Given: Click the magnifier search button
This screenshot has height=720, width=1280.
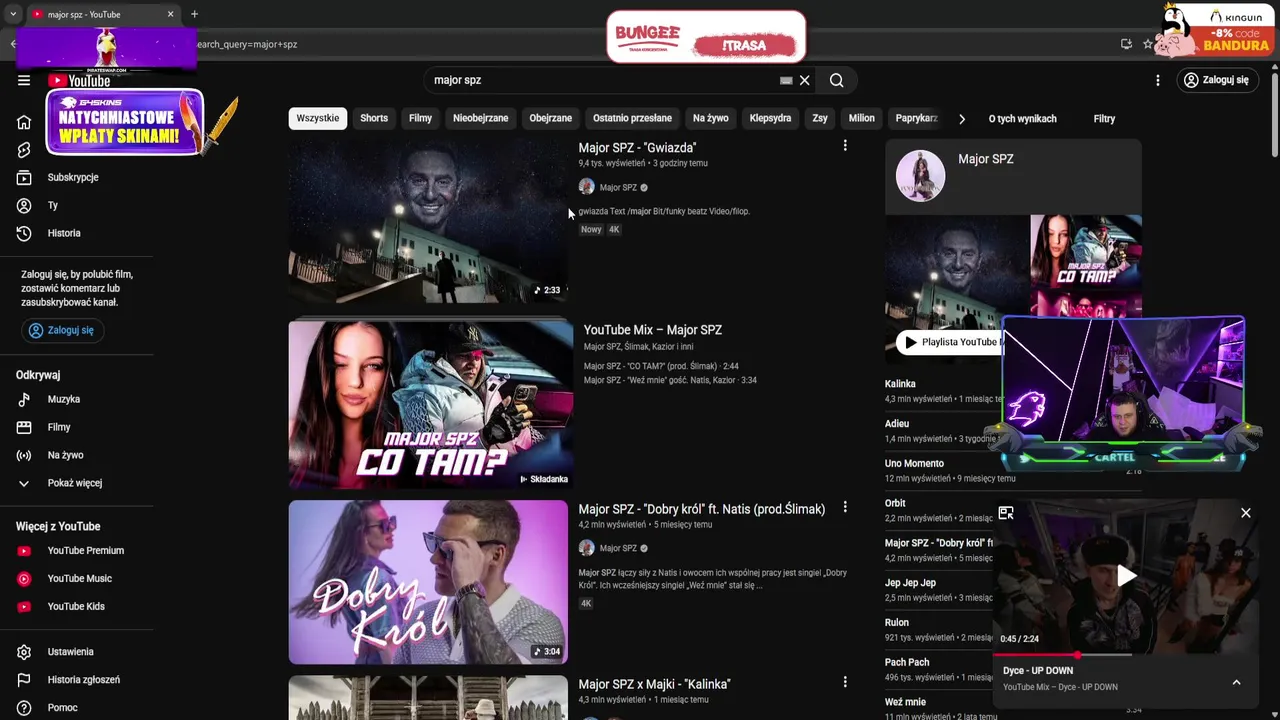Looking at the screenshot, I should pyautogui.click(x=837, y=80).
